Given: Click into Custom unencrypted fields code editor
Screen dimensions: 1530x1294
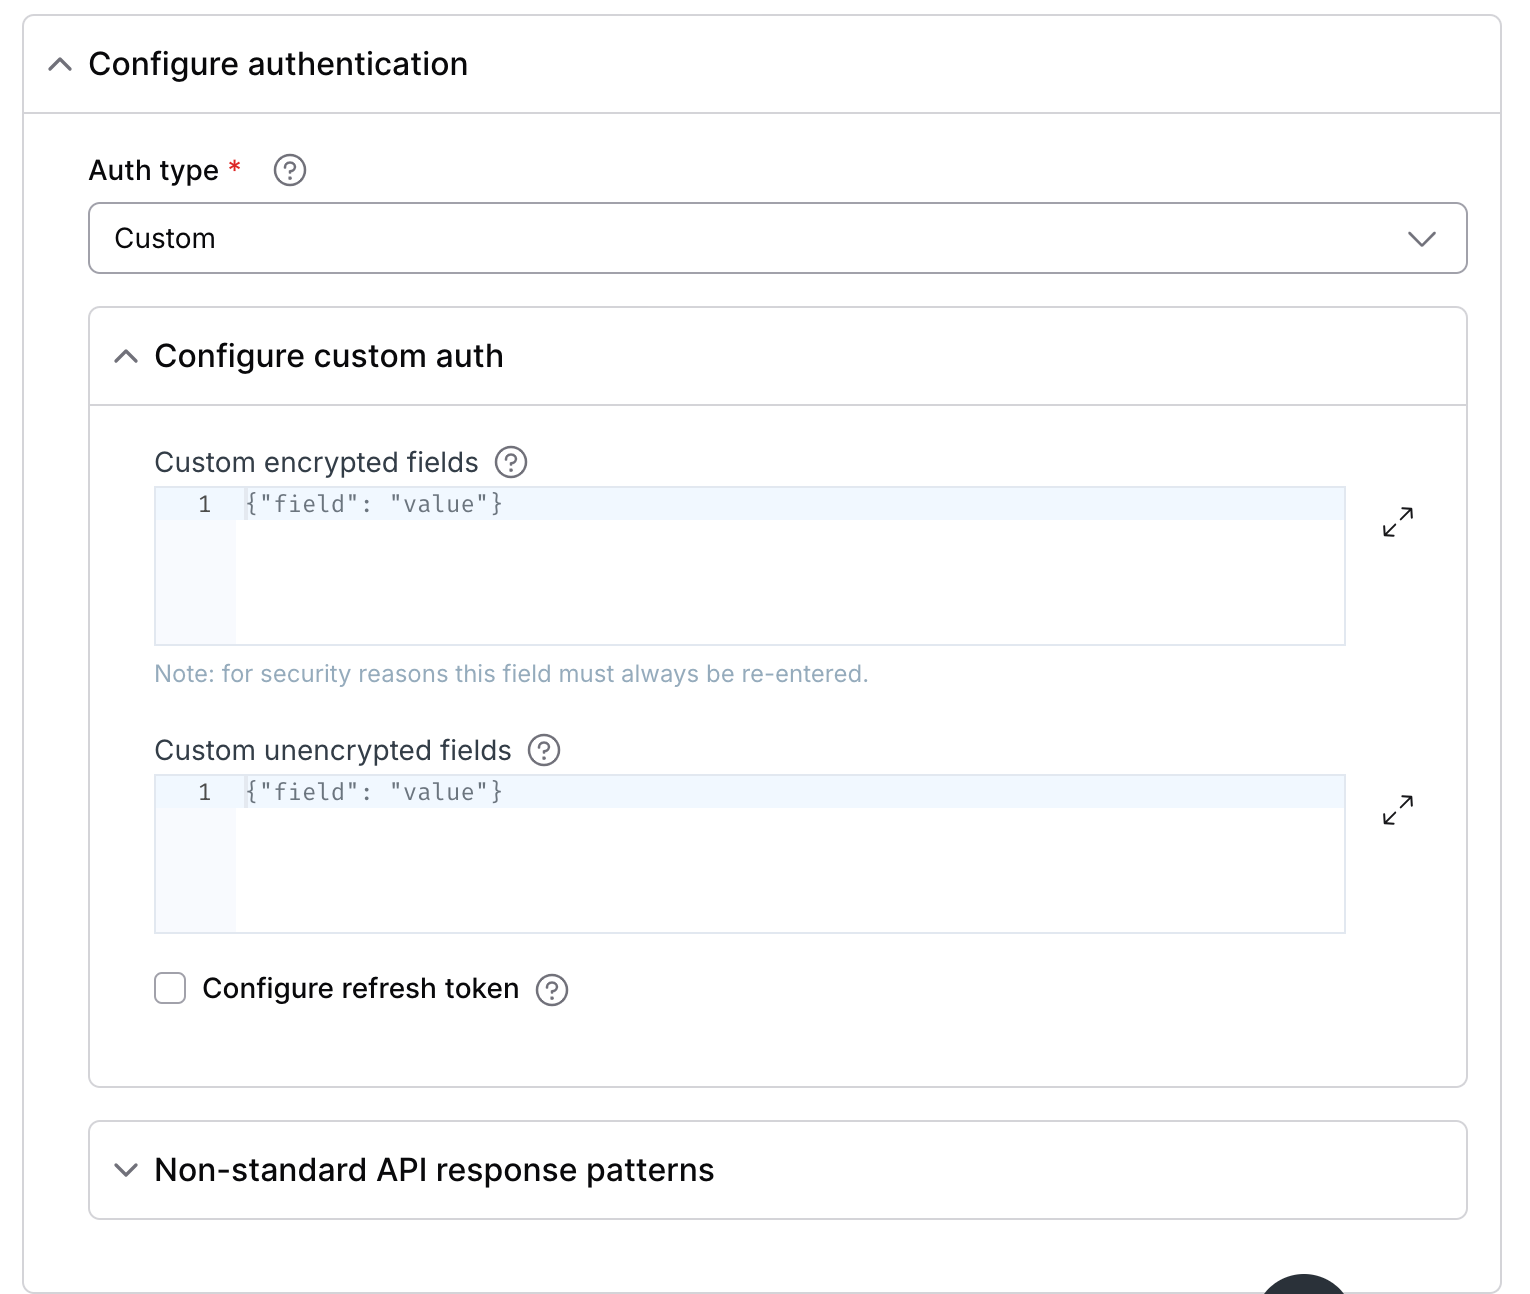Looking at the screenshot, I should 750,854.
